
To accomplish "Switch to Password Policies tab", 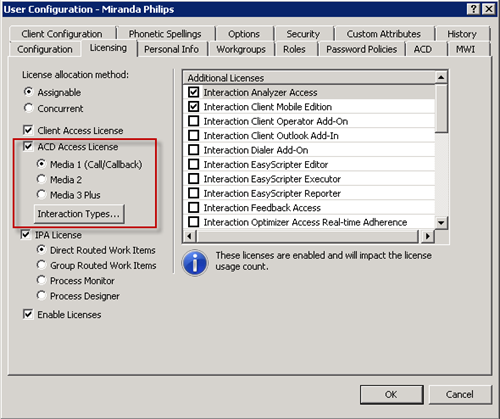I will (x=362, y=49).
